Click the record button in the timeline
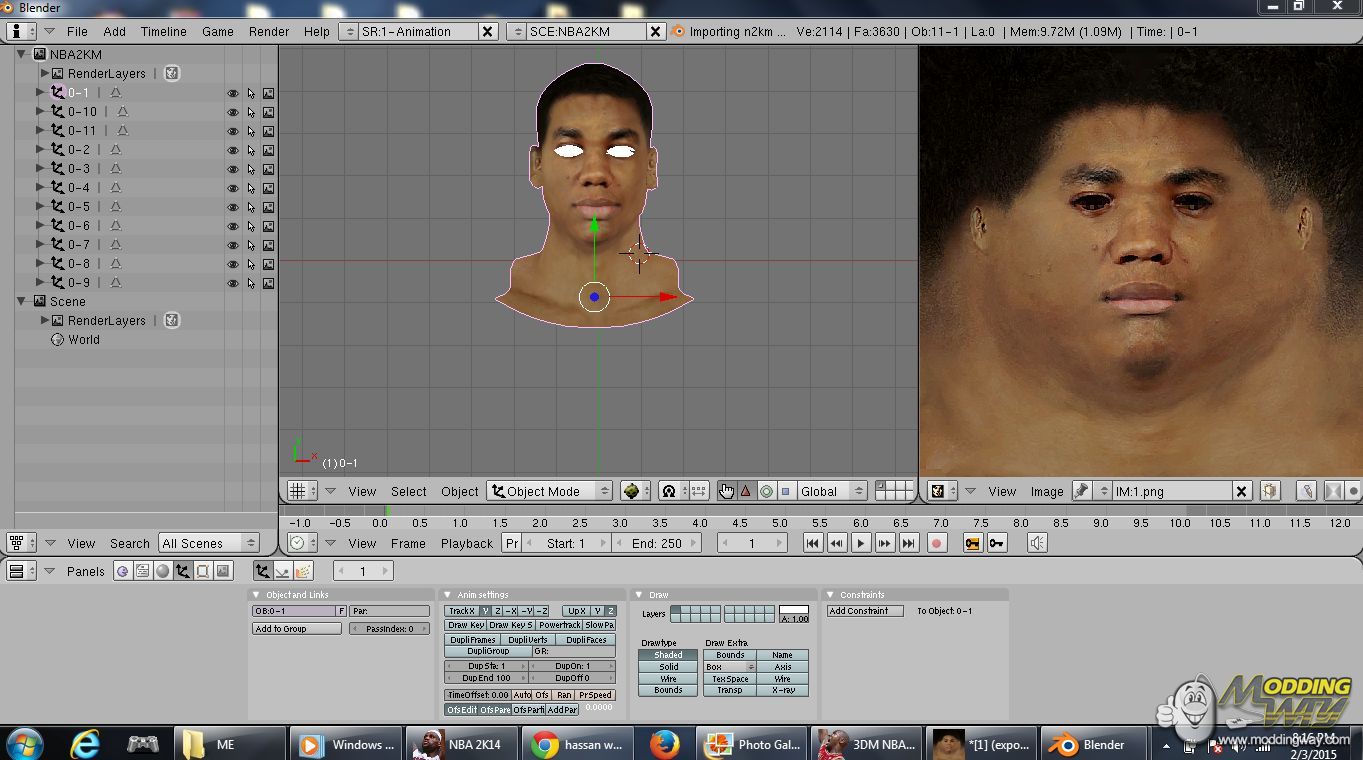The width and height of the screenshot is (1363, 760). [937, 543]
